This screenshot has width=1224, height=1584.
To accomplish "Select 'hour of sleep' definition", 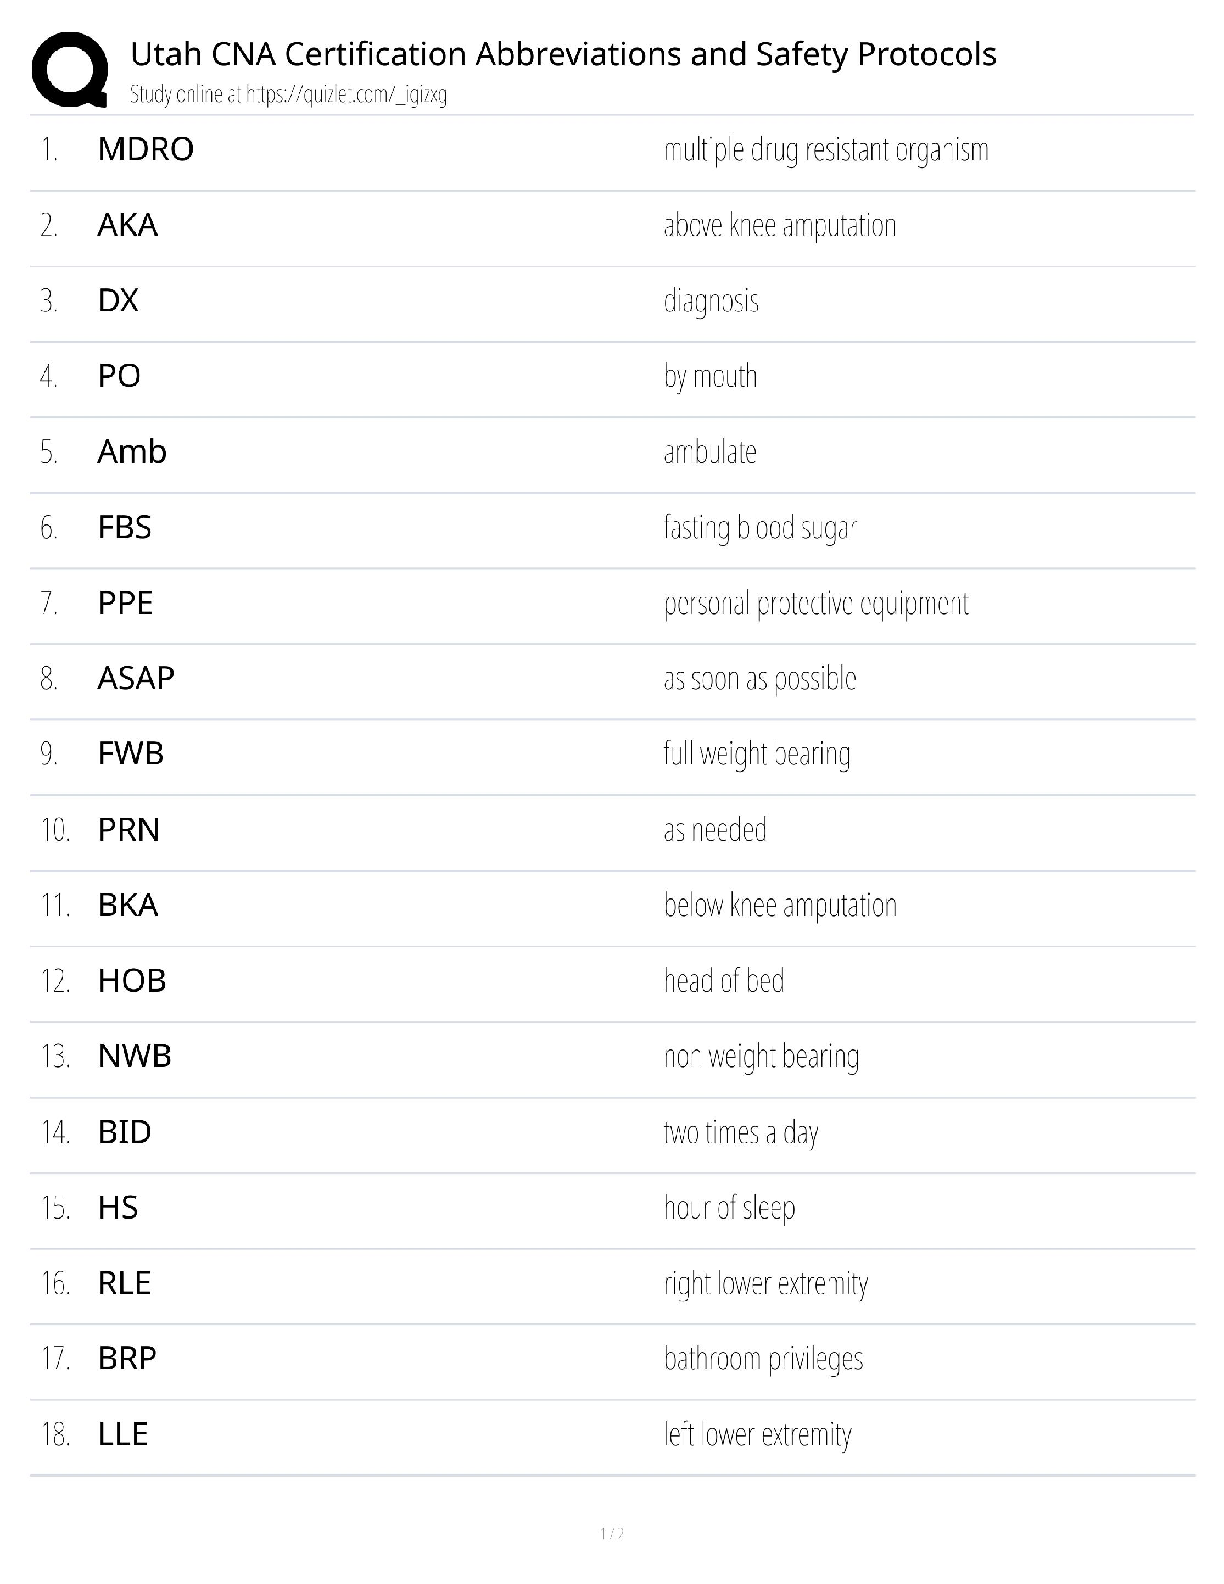I will coord(729,1208).
